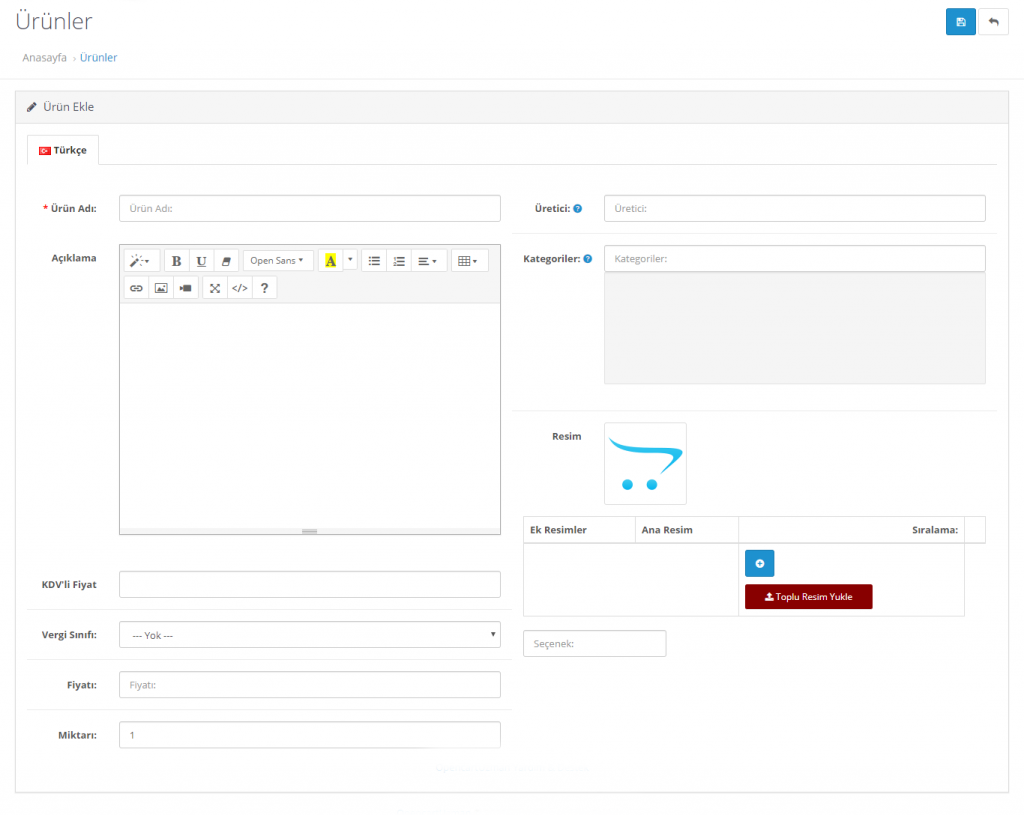Screen dimensions: 1024x816
Task: Toggle code view in editor
Action: pos(240,288)
